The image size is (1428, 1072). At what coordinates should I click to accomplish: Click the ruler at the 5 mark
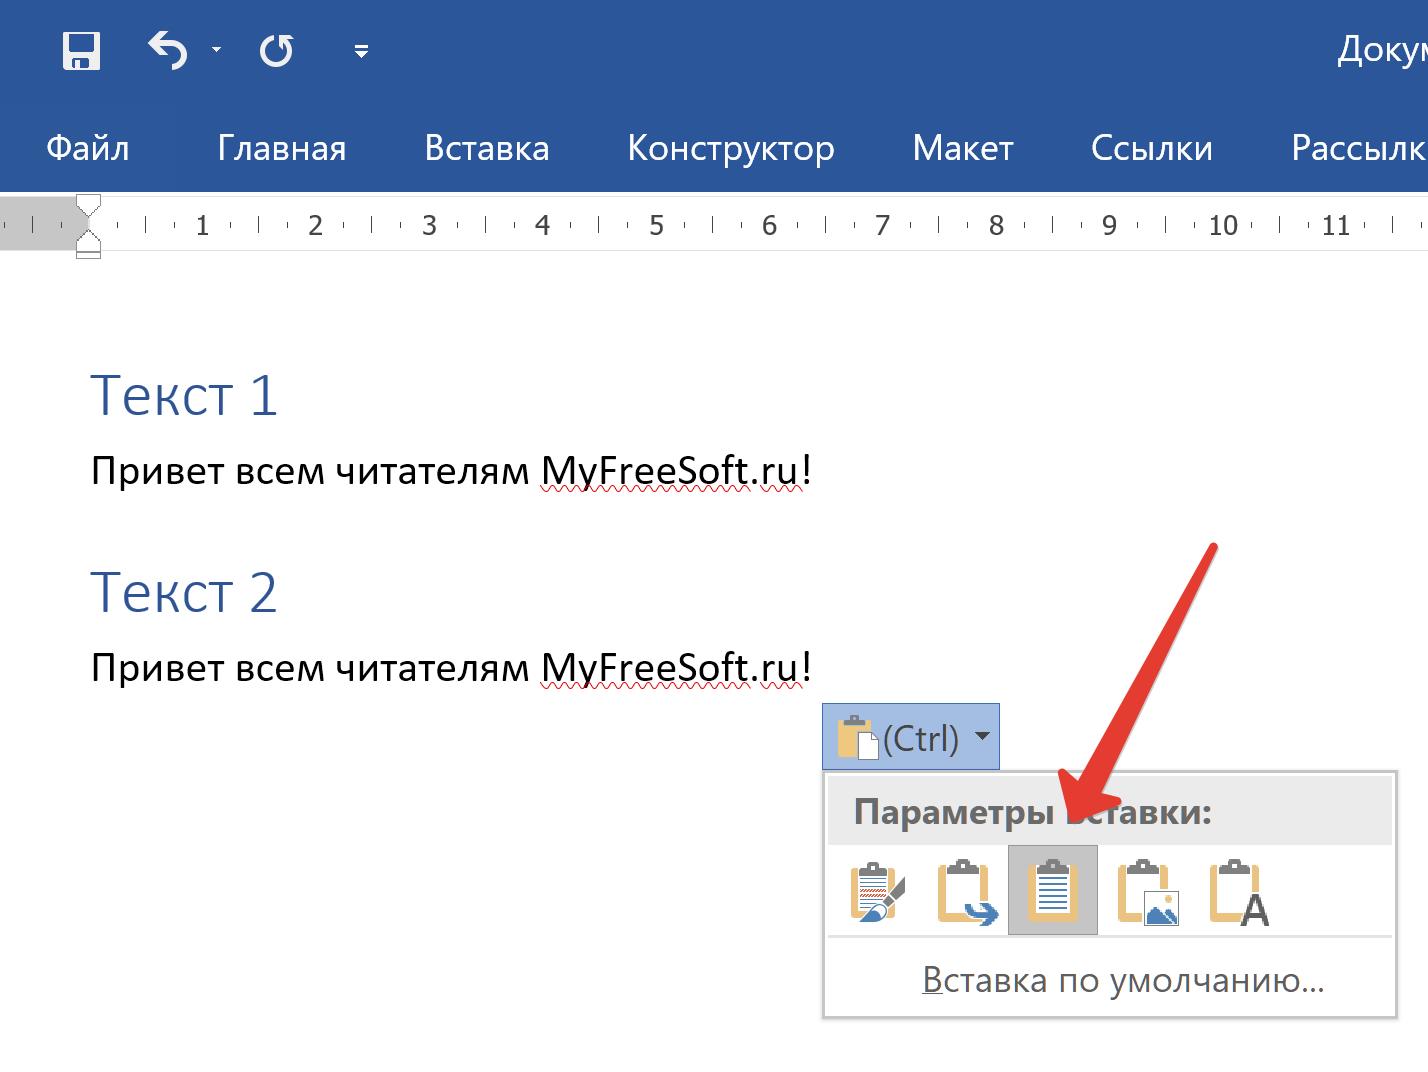click(x=656, y=225)
